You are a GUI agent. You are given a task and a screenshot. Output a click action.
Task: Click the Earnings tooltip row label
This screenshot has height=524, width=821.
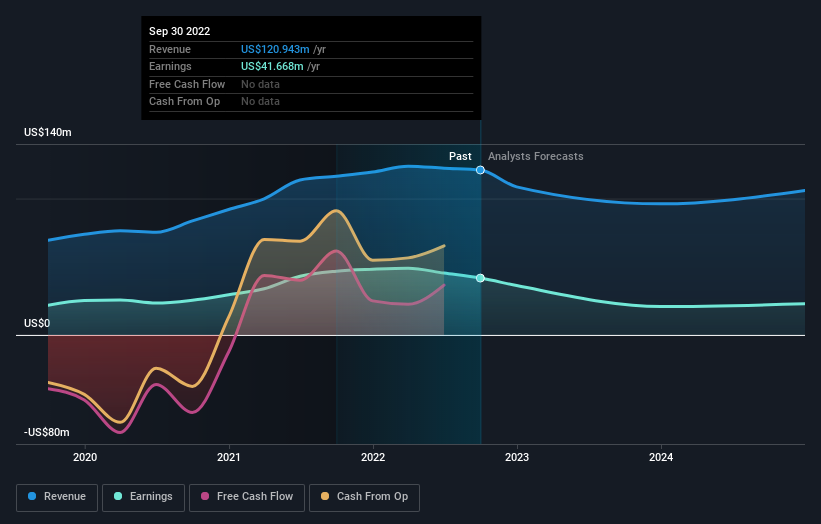click(x=170, y=66)
